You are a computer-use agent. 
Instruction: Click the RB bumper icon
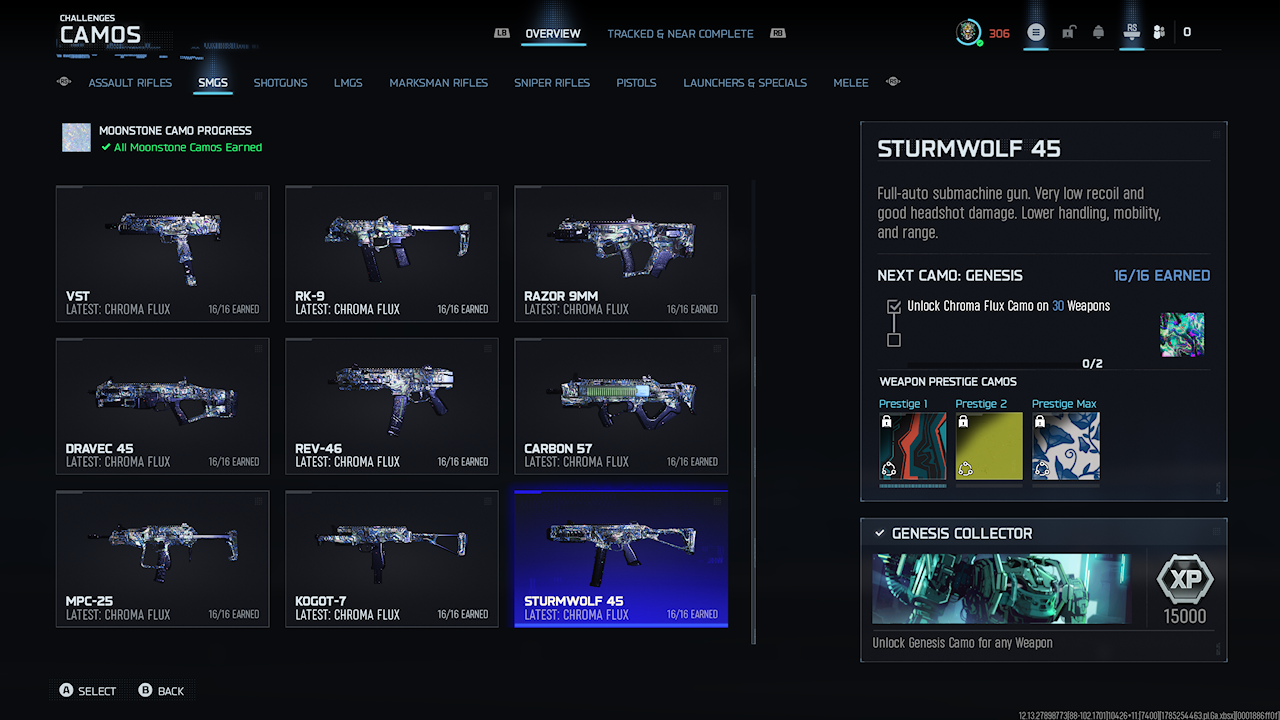click(777, 33)
